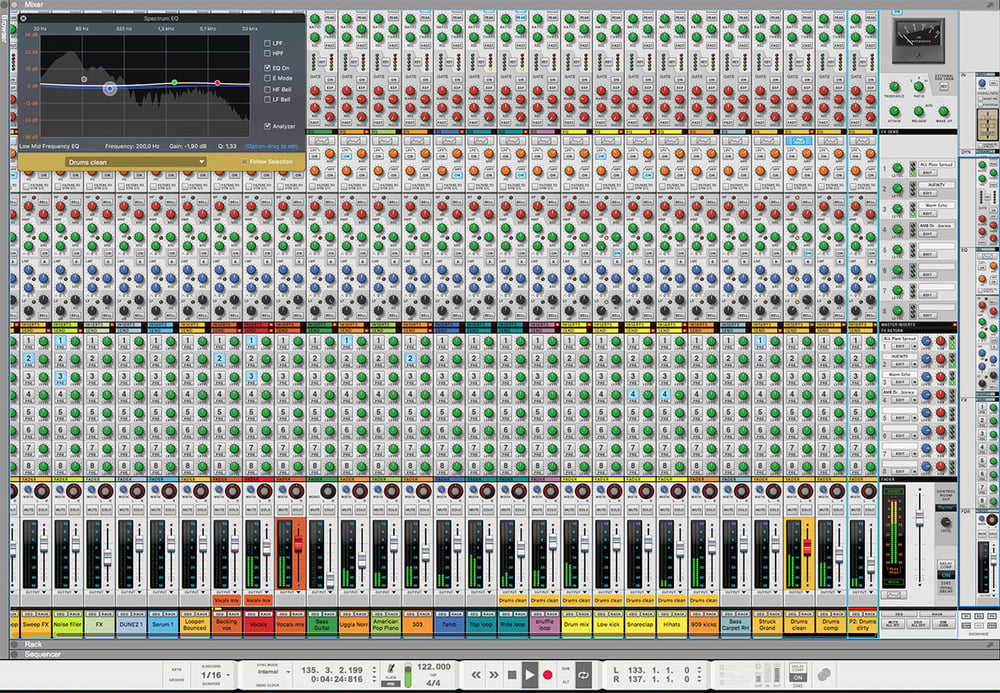
Task: Click the Stop button in the transport
Action: tap(513, 672)
